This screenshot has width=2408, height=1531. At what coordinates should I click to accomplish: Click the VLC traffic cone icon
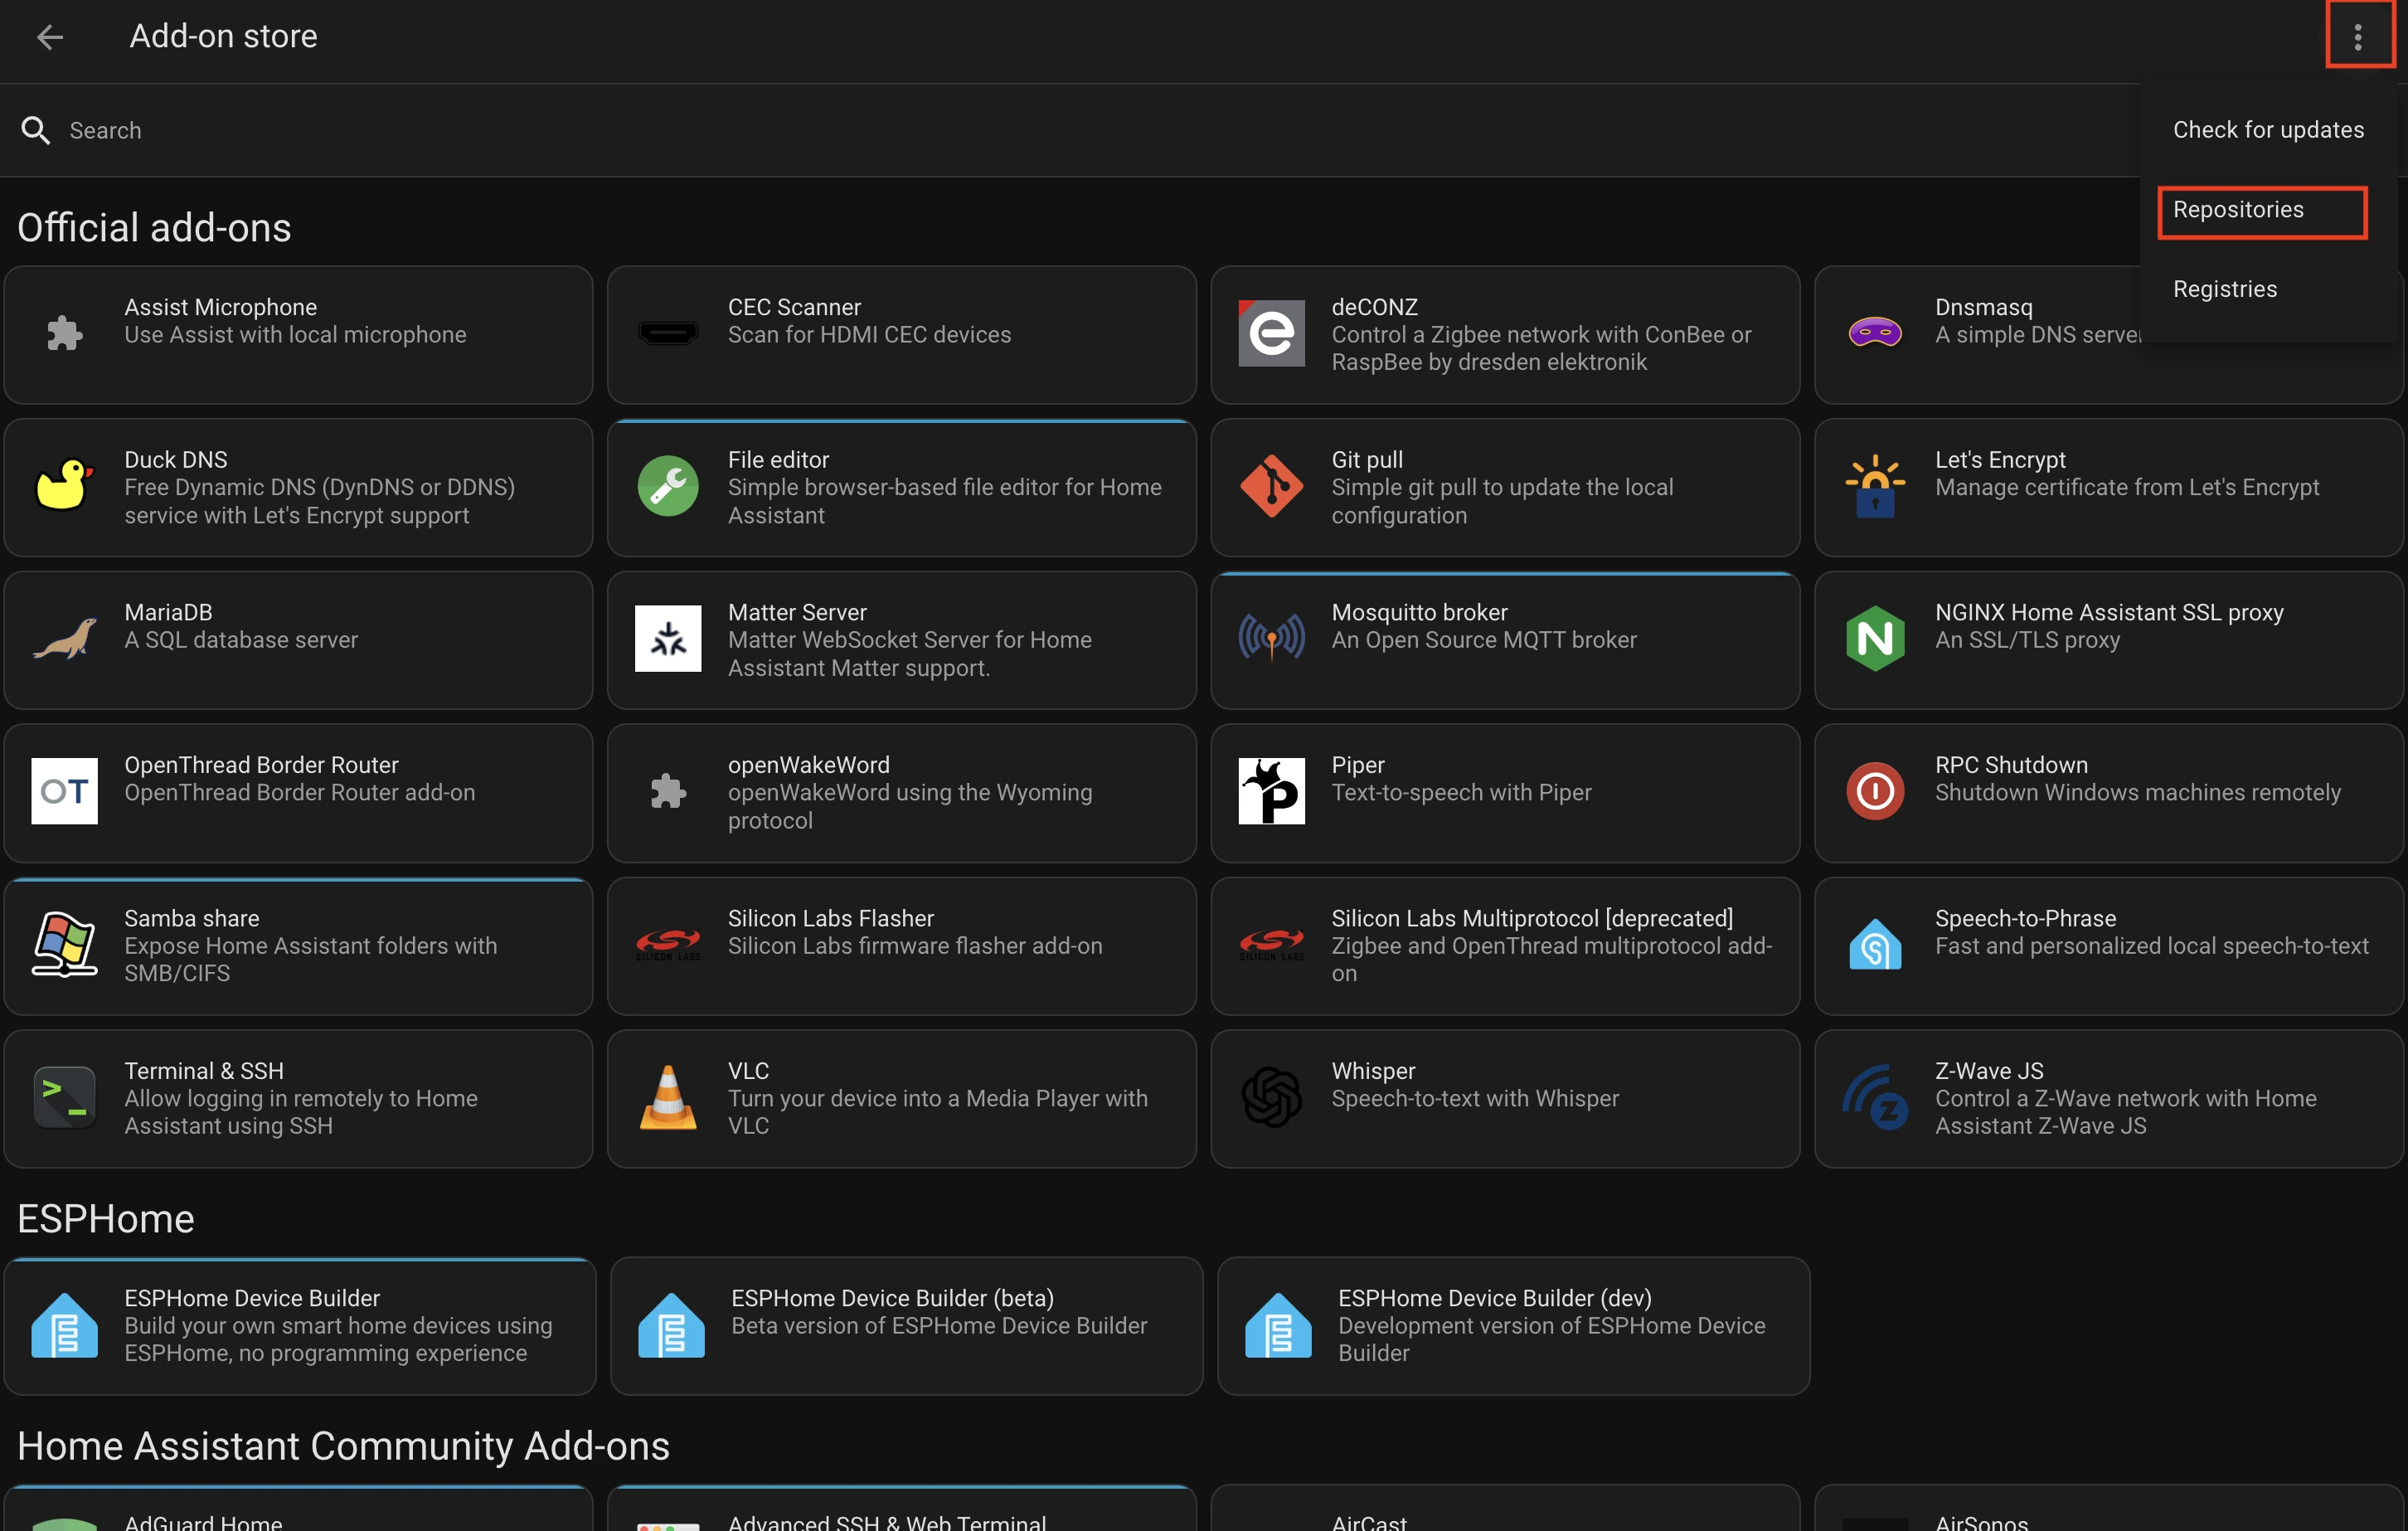[x=668, y=1097]
